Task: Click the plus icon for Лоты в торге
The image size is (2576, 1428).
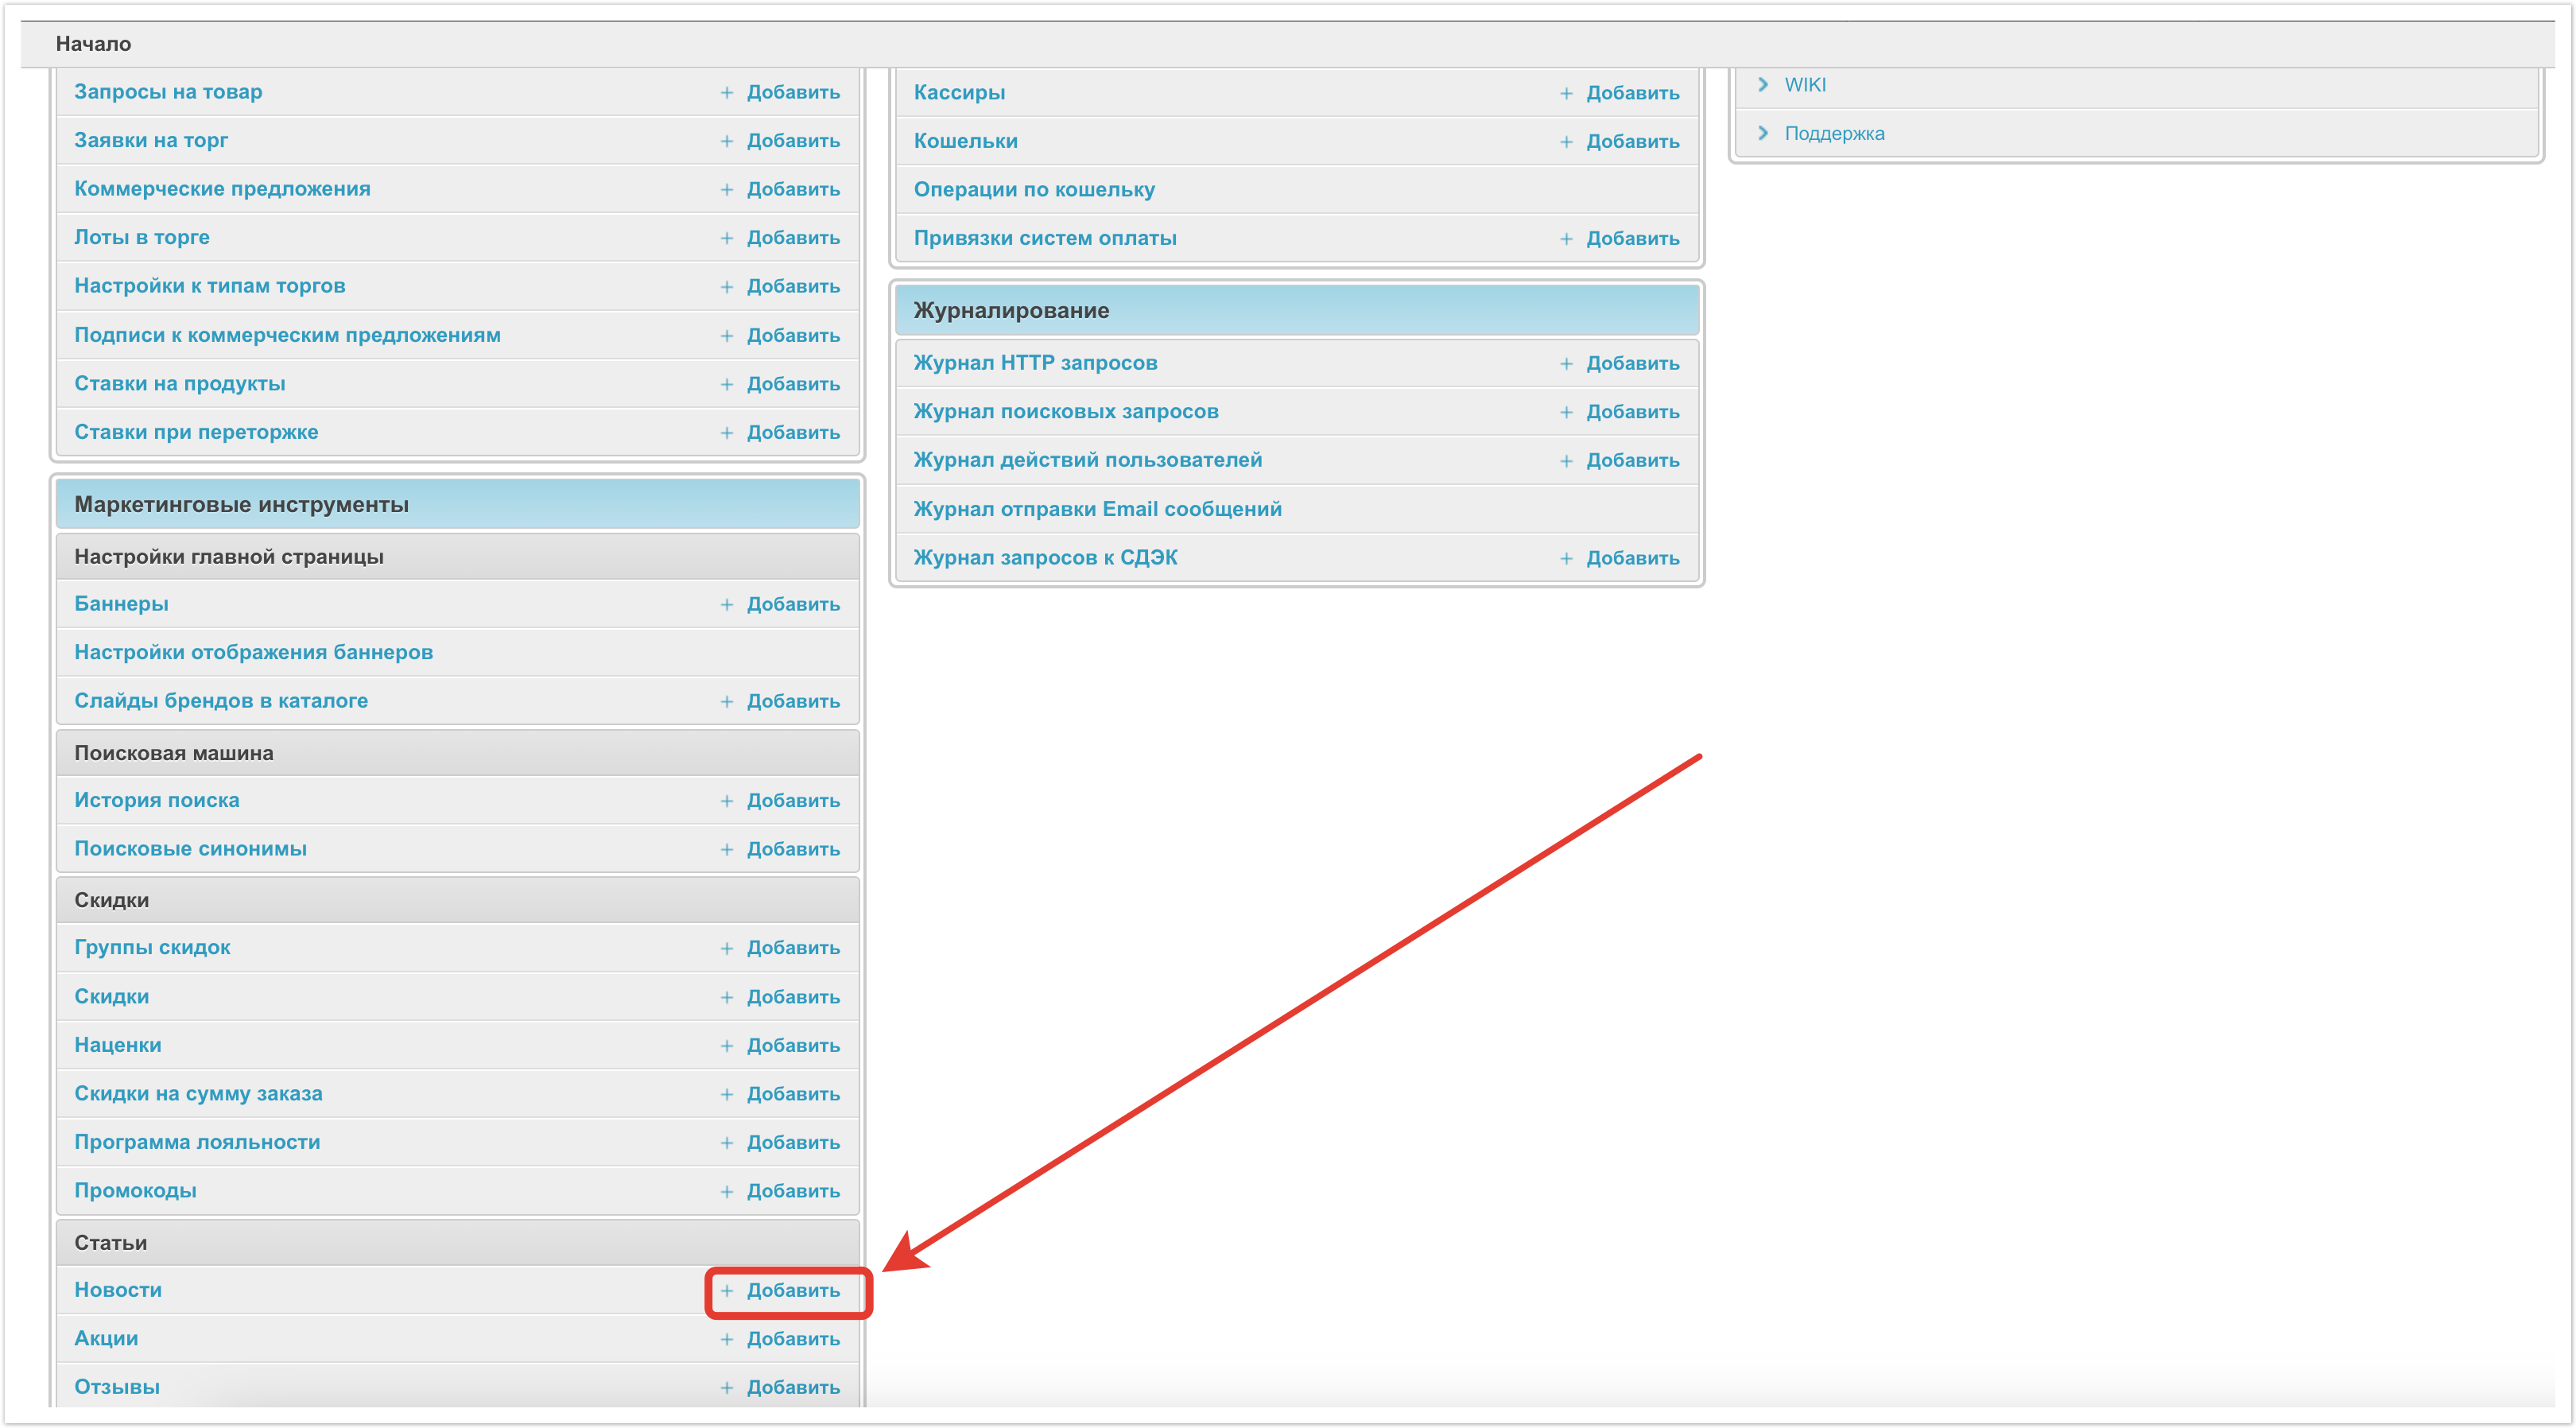Action: 727,238
